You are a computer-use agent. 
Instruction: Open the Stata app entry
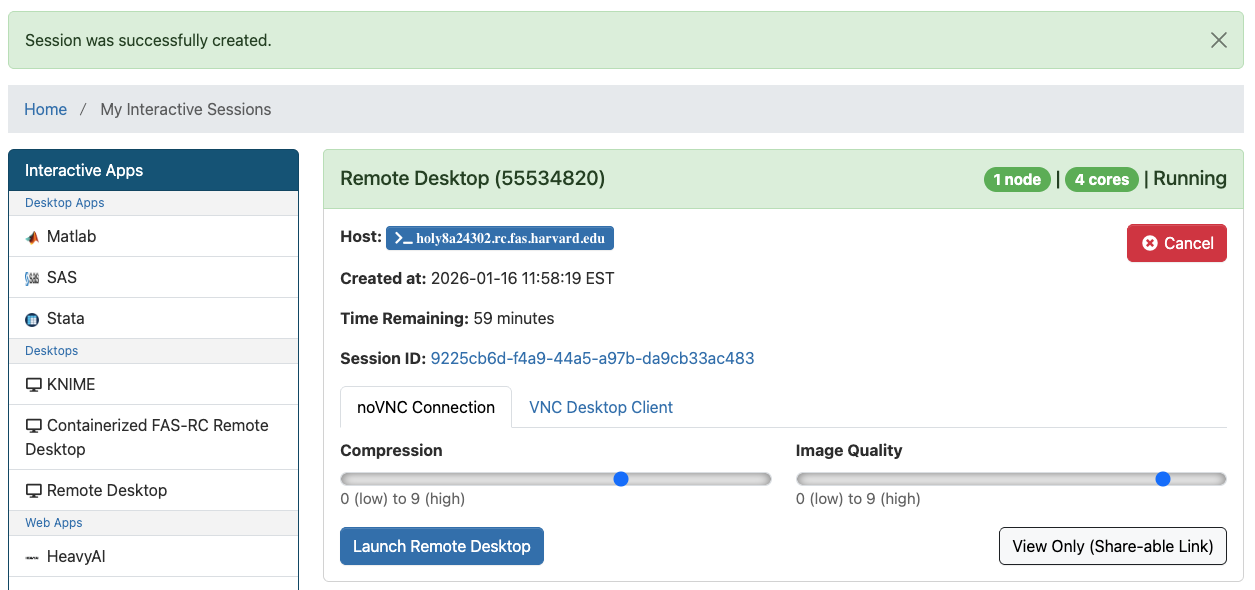[x=66, y=319]
